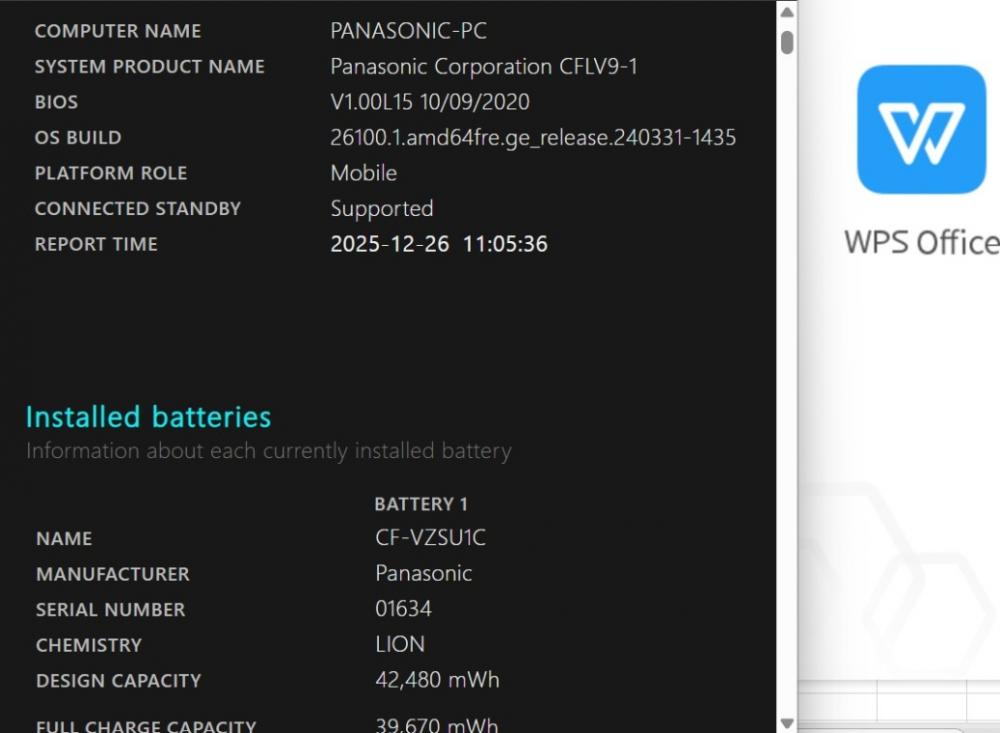Click the BATTERY 1 column header
Image resolution: width=1000 pixels, height=733 pixels.
click(x=421, y=504)
